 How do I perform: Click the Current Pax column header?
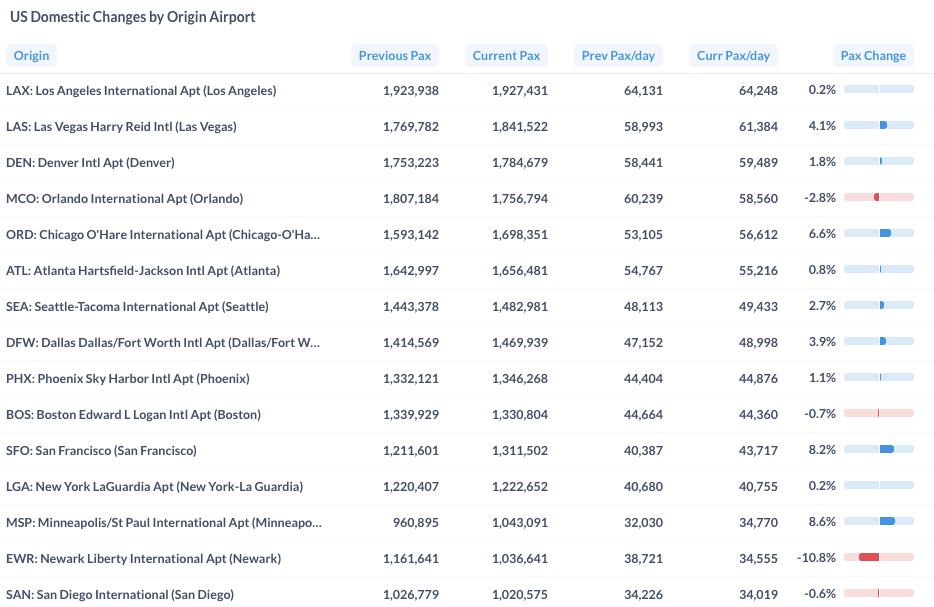coord(506,55)
